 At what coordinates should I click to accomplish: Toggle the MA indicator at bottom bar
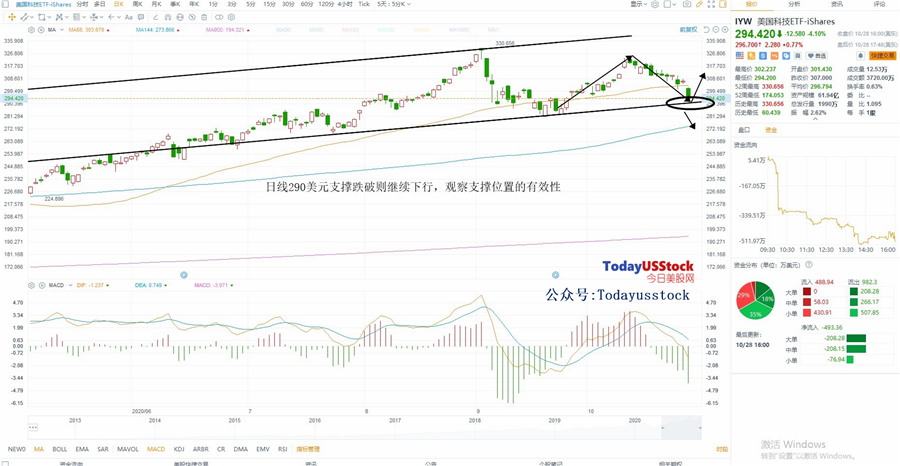click(38, 449)
